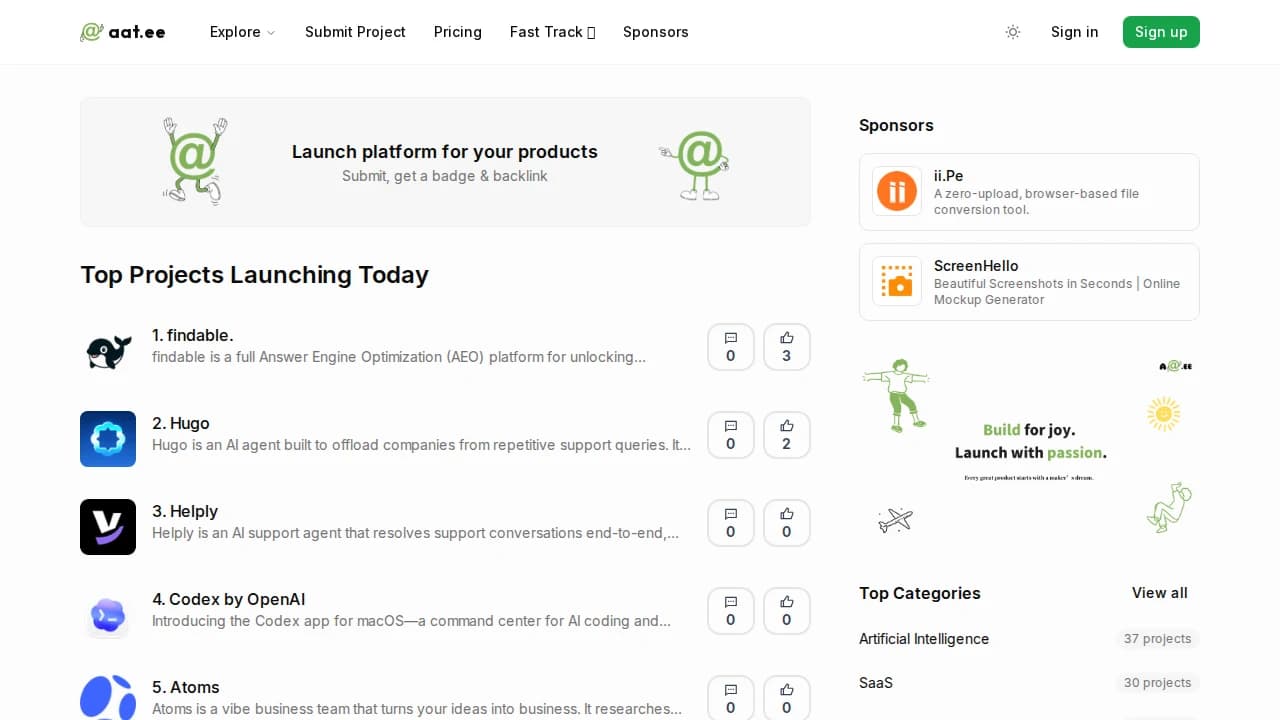Click the green Sign up button
This screenshot has height=720, width=1280.
coord(1161,32)
